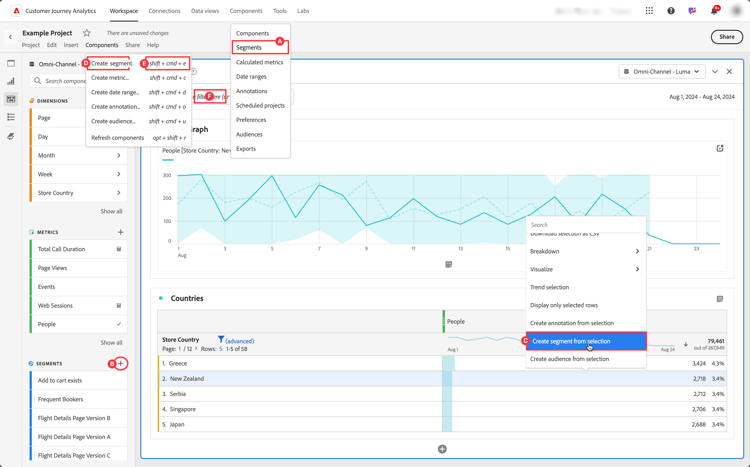Open the Data dictionary list icon

click(11, 117)
